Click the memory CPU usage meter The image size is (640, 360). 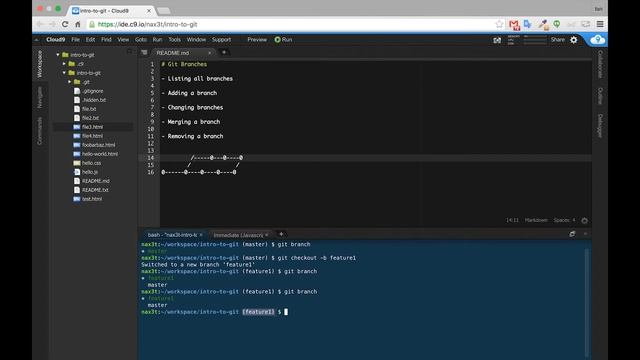click(x=527, y=40)
